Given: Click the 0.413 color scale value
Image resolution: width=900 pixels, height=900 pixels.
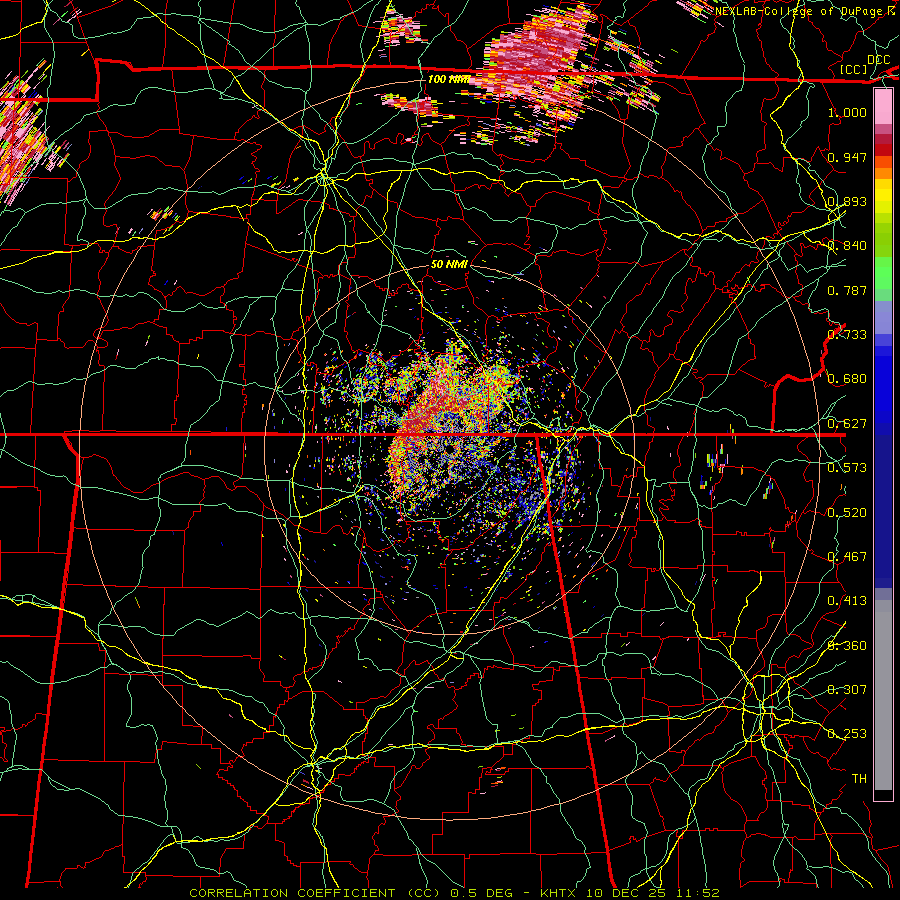Looking at the screenshot, I should 847,601.
